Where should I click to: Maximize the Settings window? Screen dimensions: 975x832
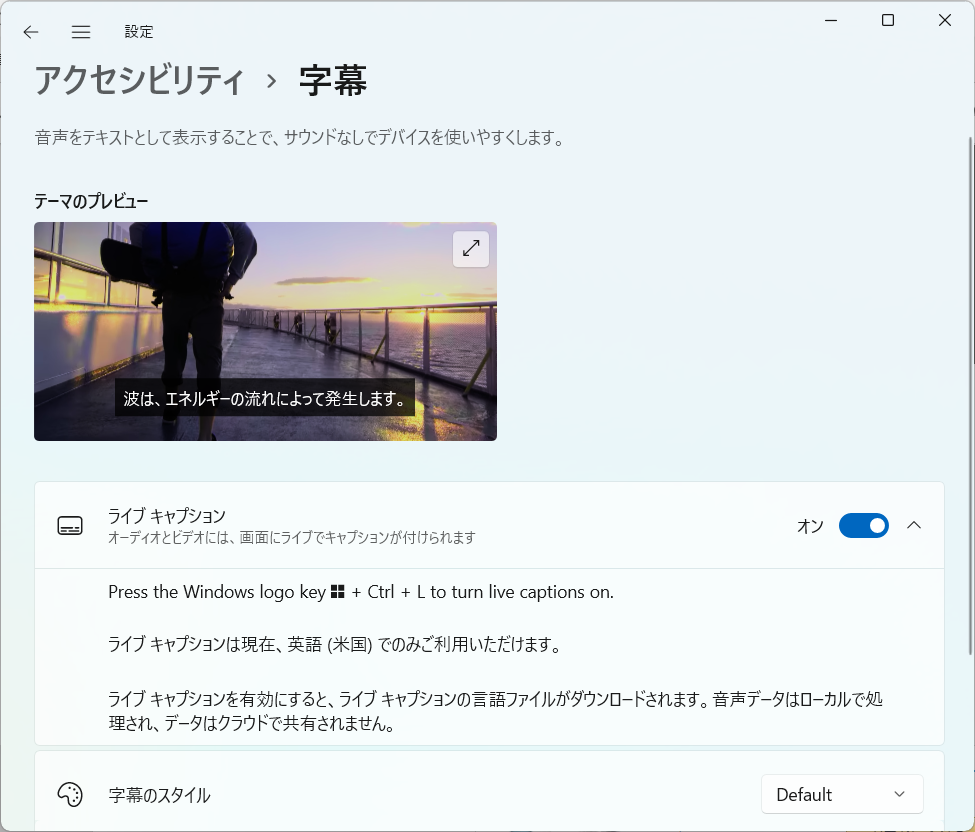pos(886,19)
